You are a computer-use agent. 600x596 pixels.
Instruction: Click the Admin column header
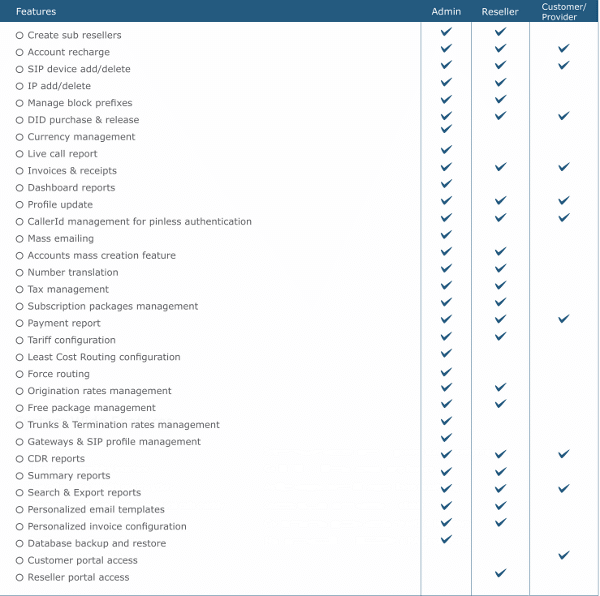tap(446, 11)
